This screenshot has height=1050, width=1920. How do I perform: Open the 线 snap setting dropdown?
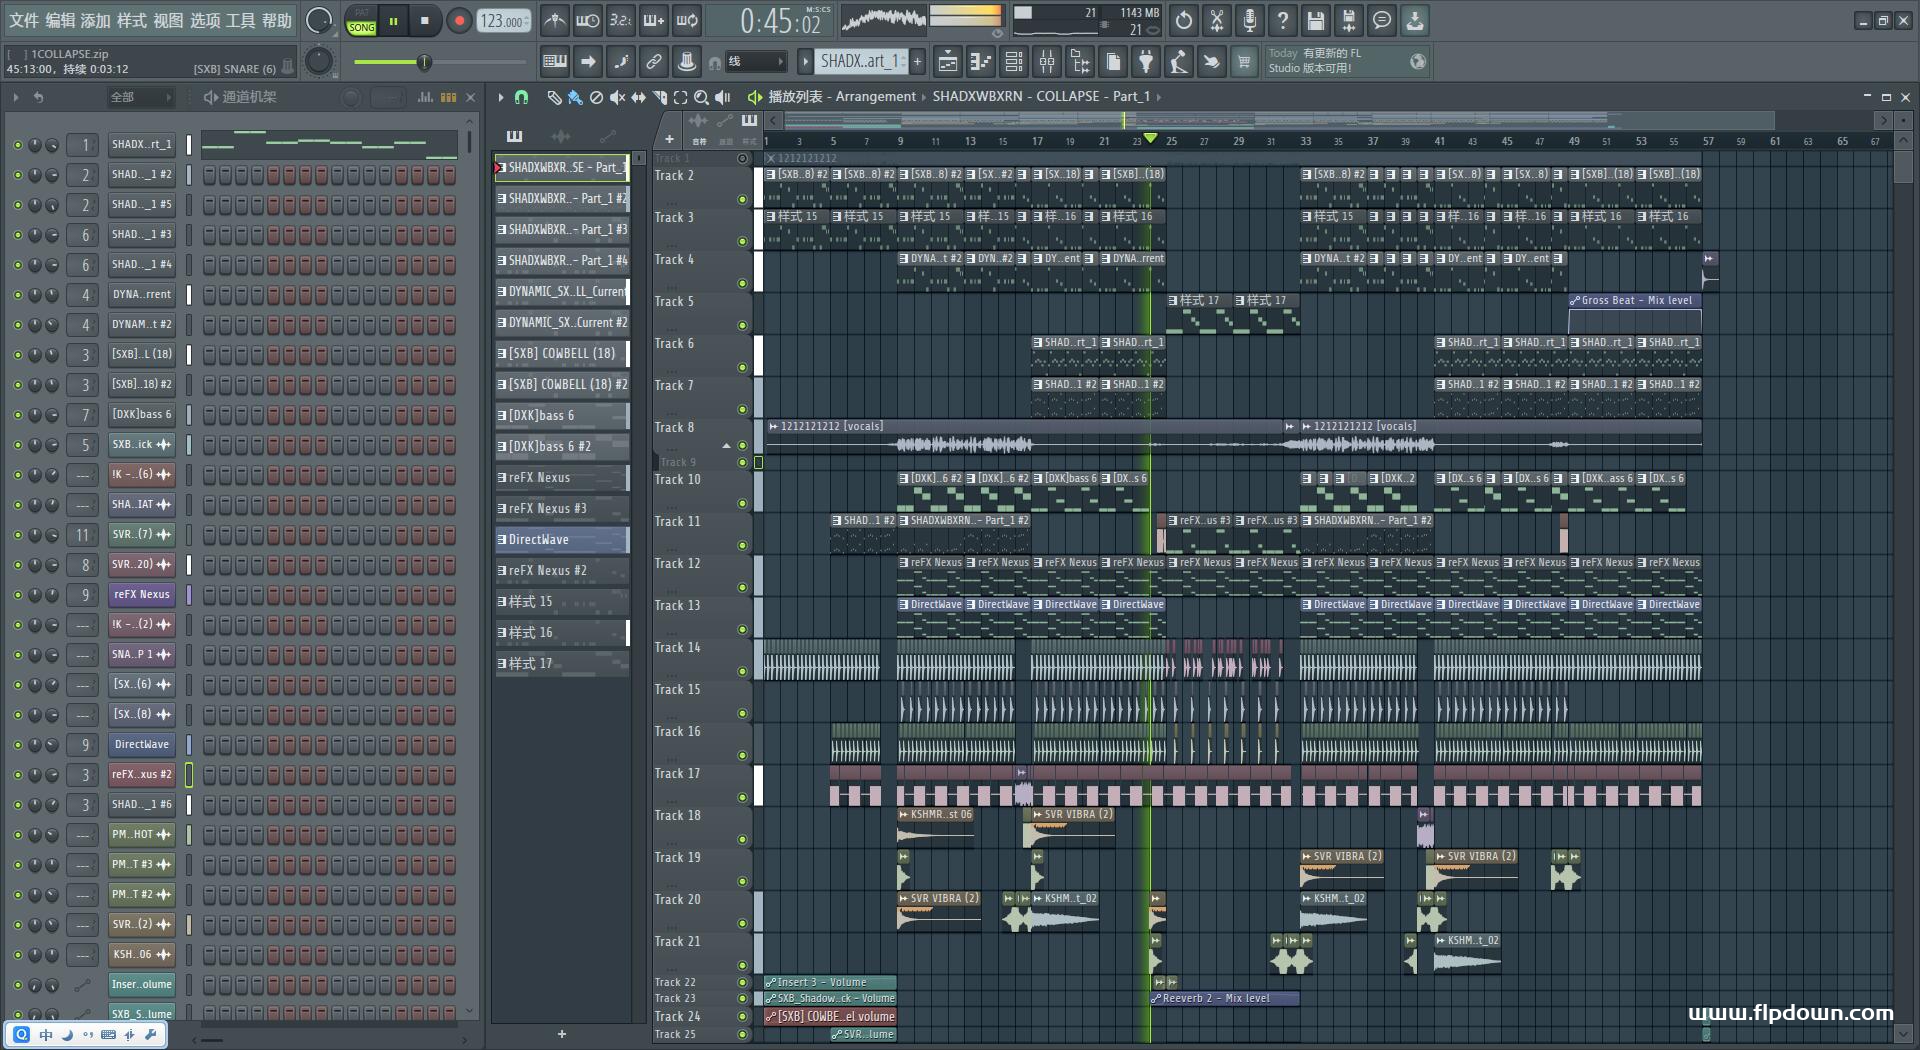pyautogui.click(x=755, y=62)
